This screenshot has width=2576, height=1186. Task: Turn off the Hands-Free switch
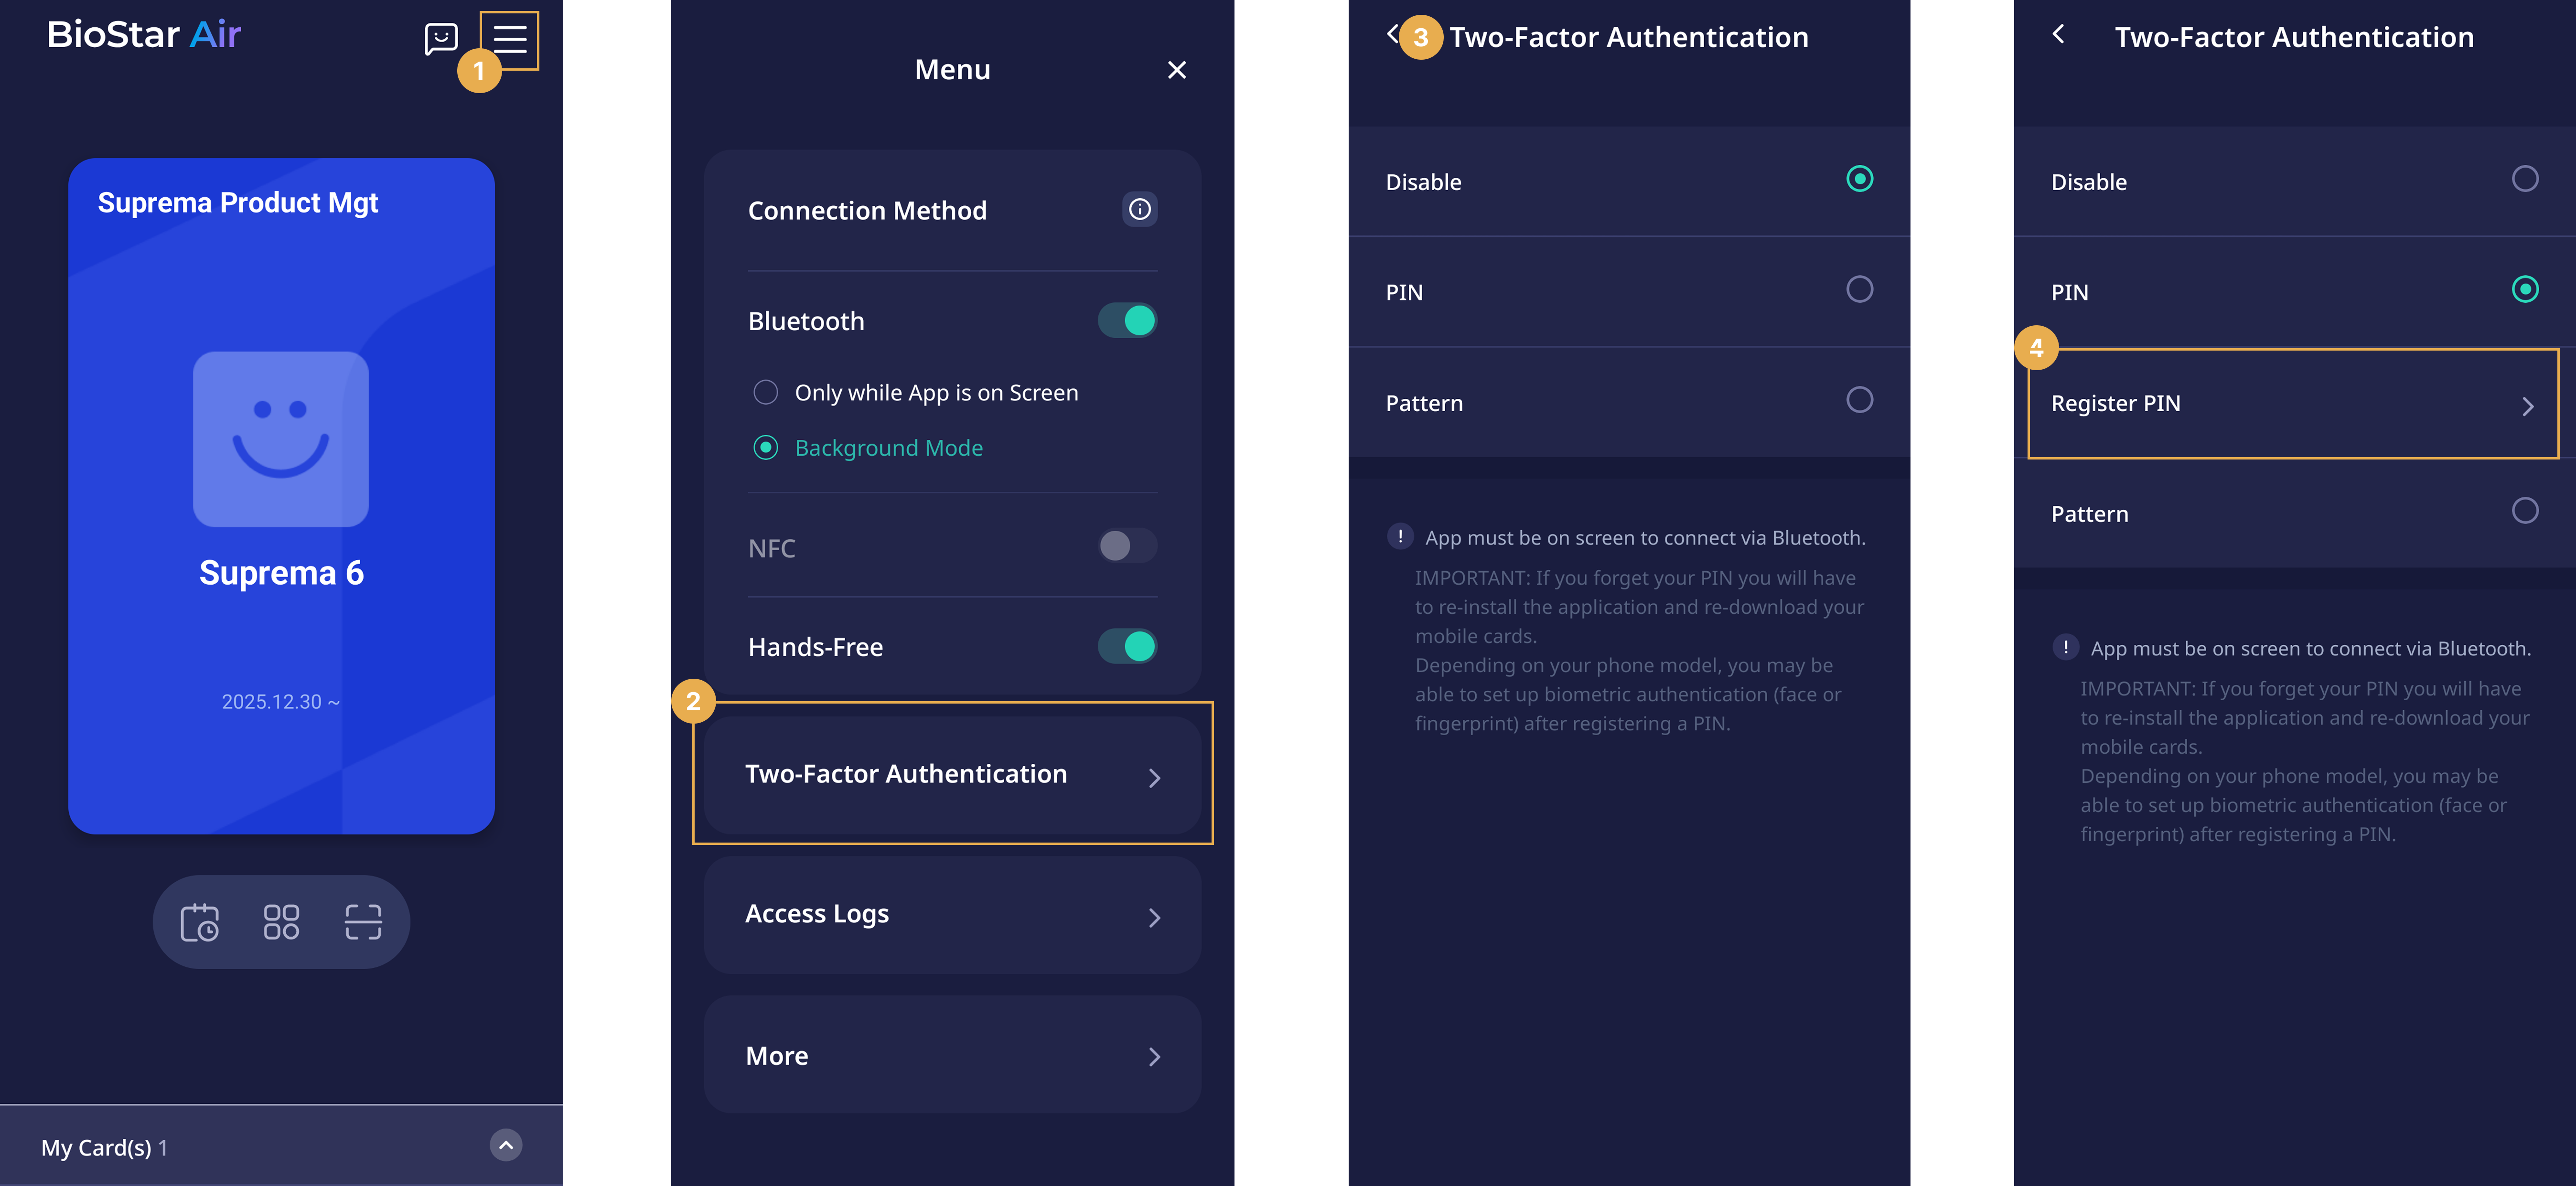pos(1127,646)
